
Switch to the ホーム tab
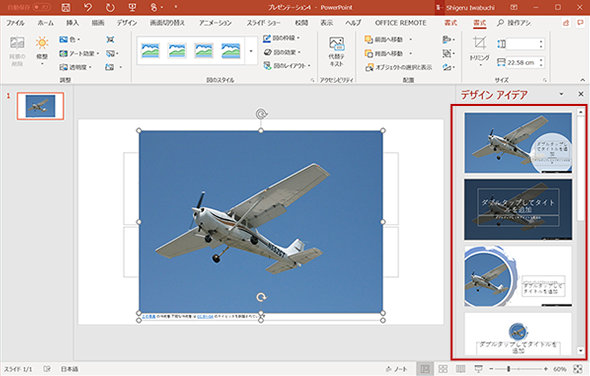46,23
